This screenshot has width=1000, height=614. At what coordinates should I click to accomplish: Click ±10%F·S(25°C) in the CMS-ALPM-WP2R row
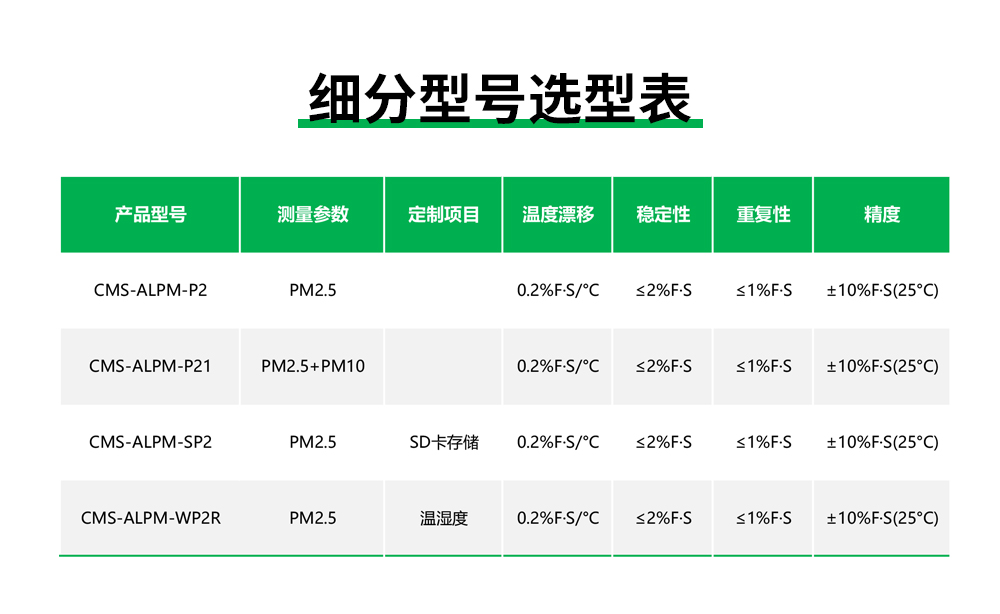coord(882,518)
